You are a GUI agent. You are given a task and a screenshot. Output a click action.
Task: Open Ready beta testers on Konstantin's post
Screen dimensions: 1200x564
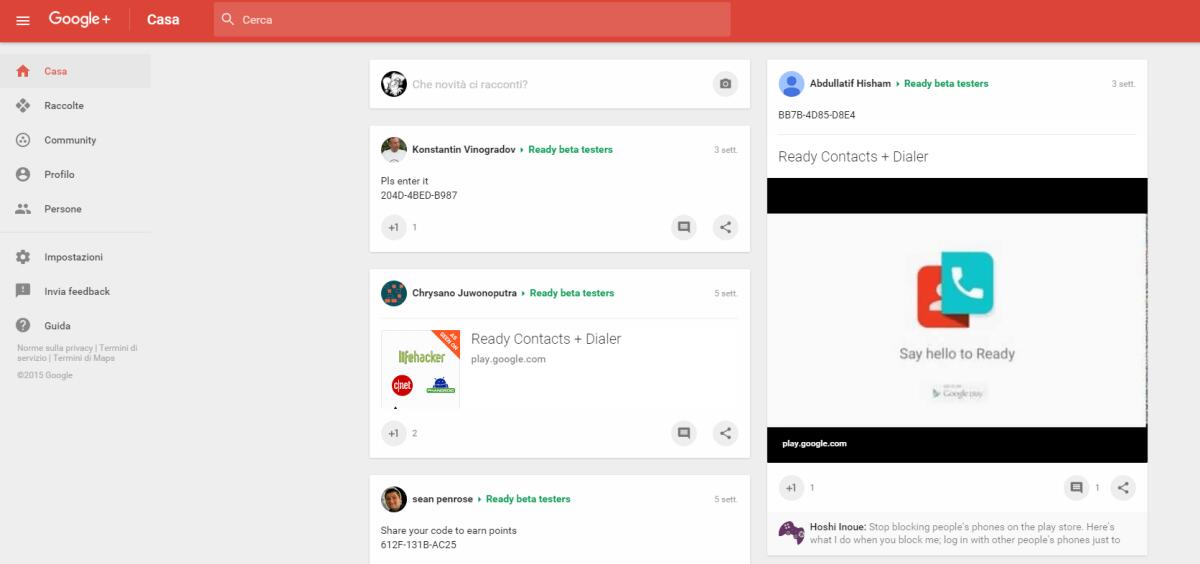pos(570,150)
